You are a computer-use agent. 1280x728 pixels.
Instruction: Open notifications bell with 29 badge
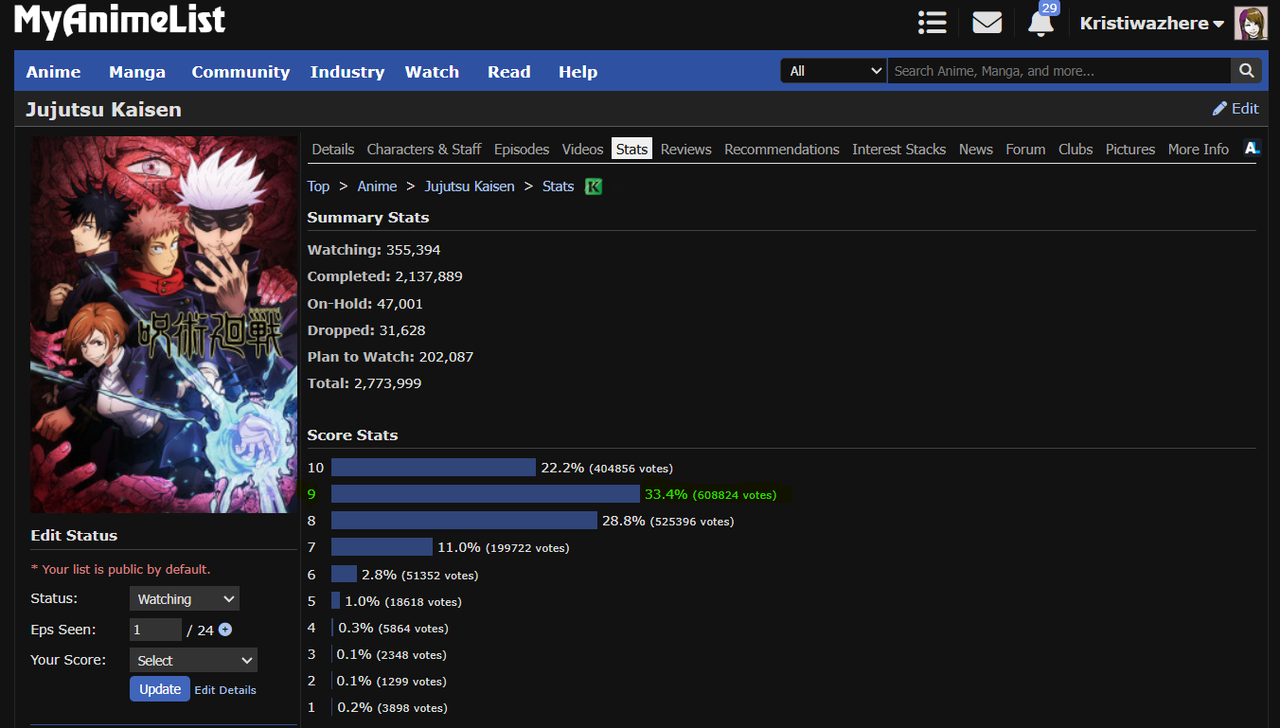(1041, 22)
